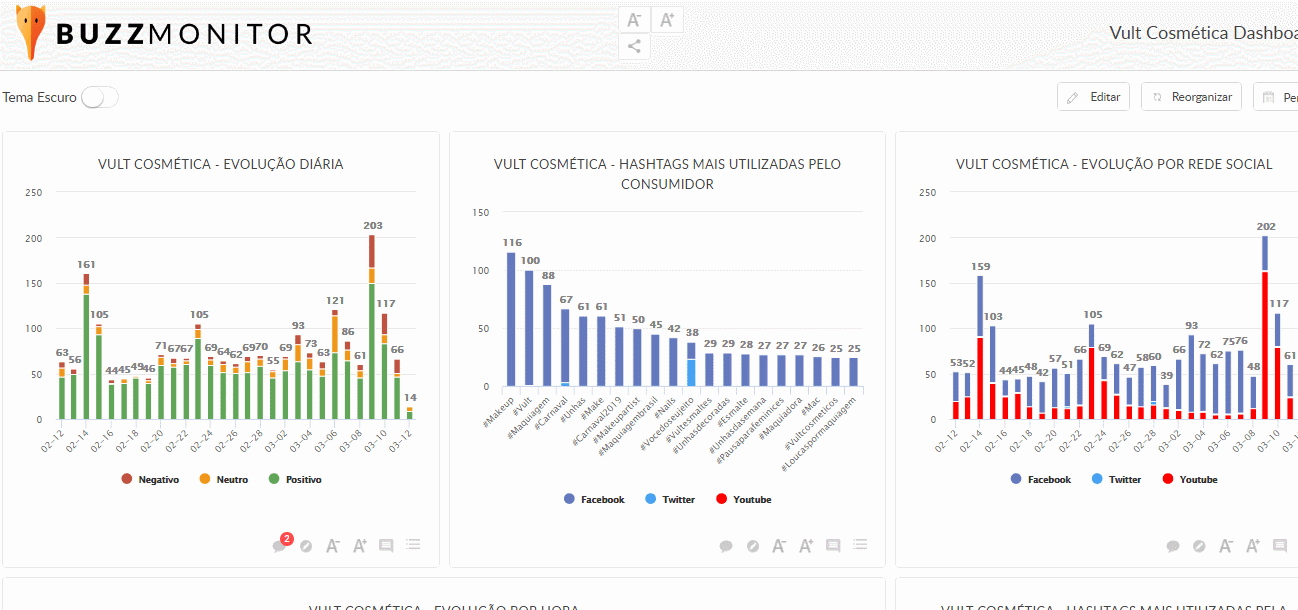Open the period calendar selector button
This screenshot has width=1298, height=610.
(1277, 97)
